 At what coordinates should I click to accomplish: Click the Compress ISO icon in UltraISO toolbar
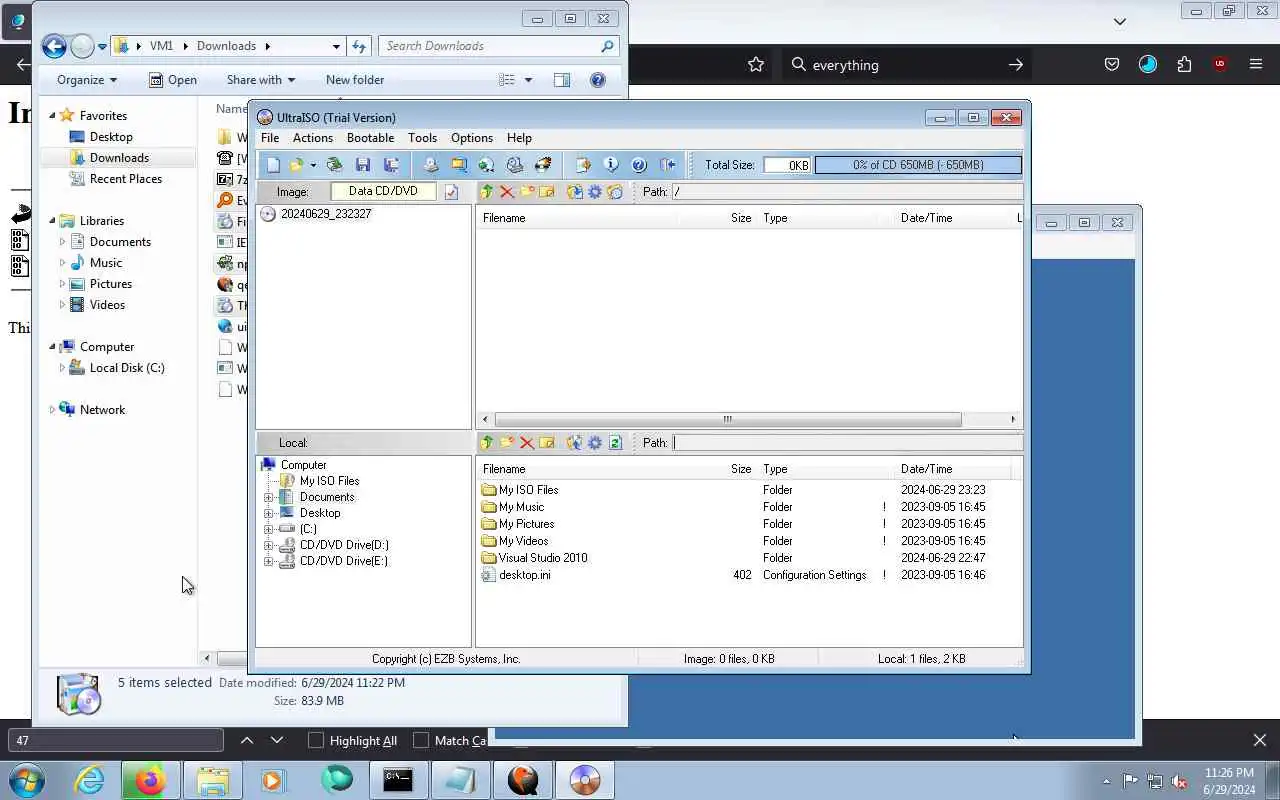[x=459, y=165]
